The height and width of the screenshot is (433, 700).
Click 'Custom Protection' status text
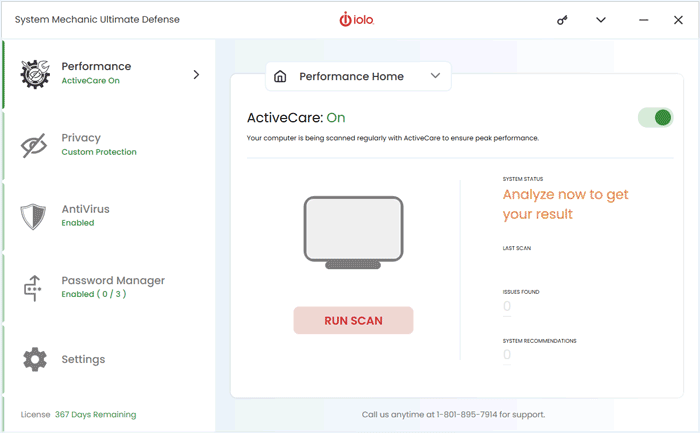99,152
